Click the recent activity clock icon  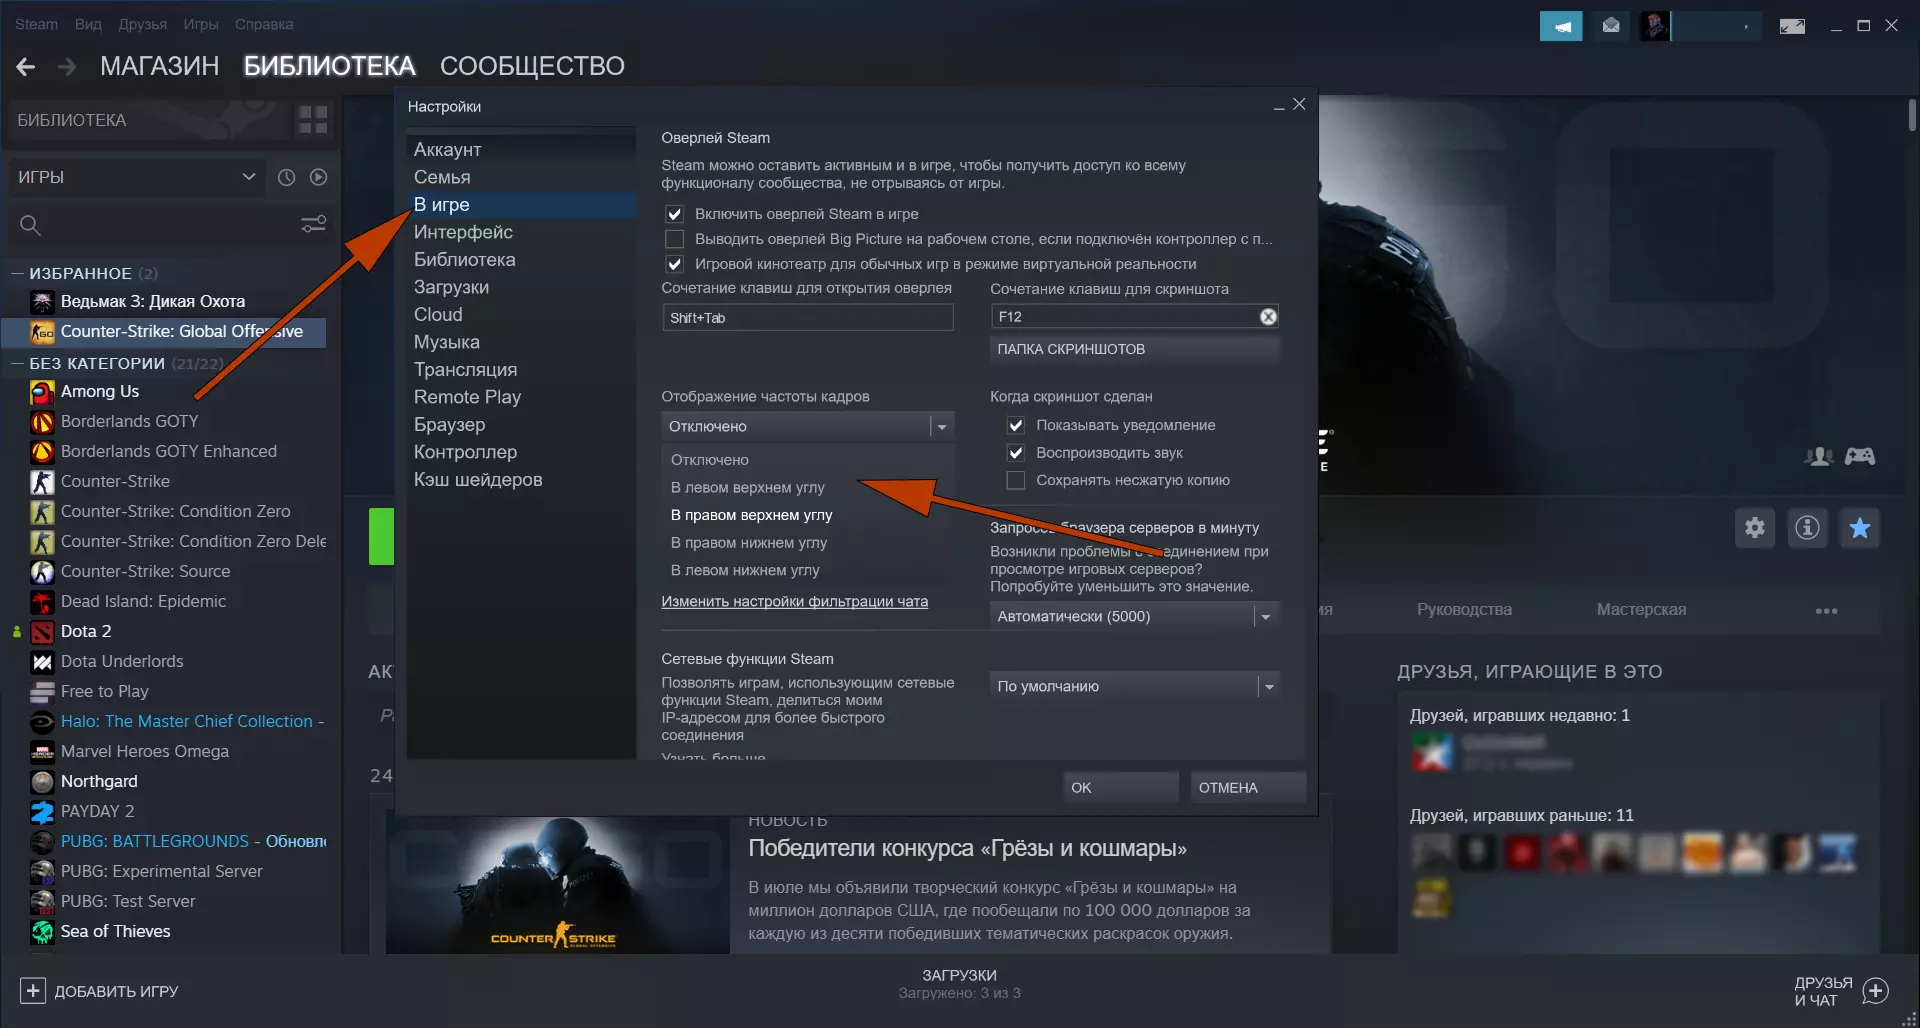pos(286,177)
